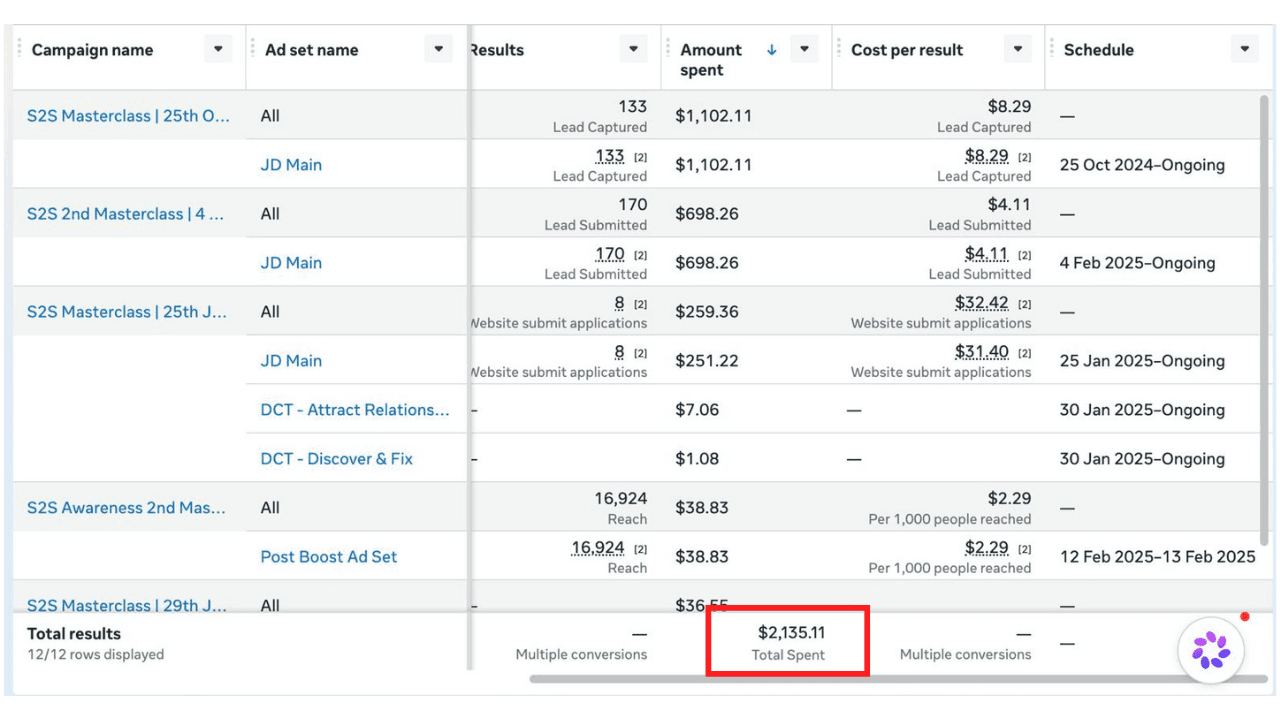Click the Total results label
Viewport: 1280px width, 720px height.
tap(74, 634)
